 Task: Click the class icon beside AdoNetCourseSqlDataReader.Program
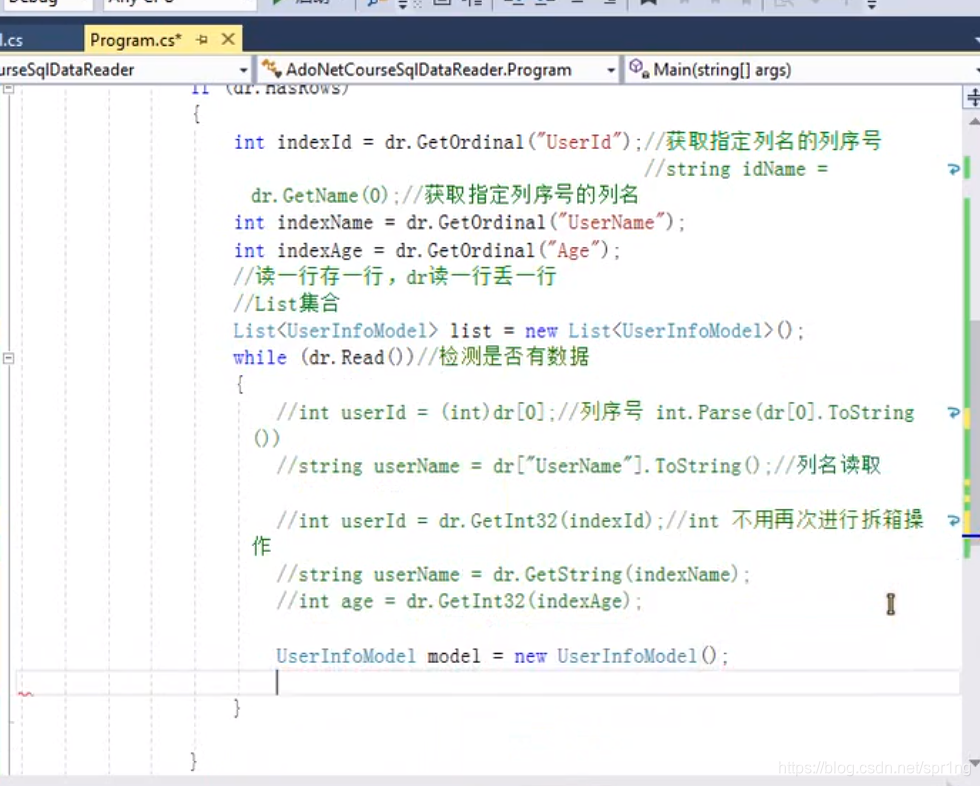(x=271, y=69)
